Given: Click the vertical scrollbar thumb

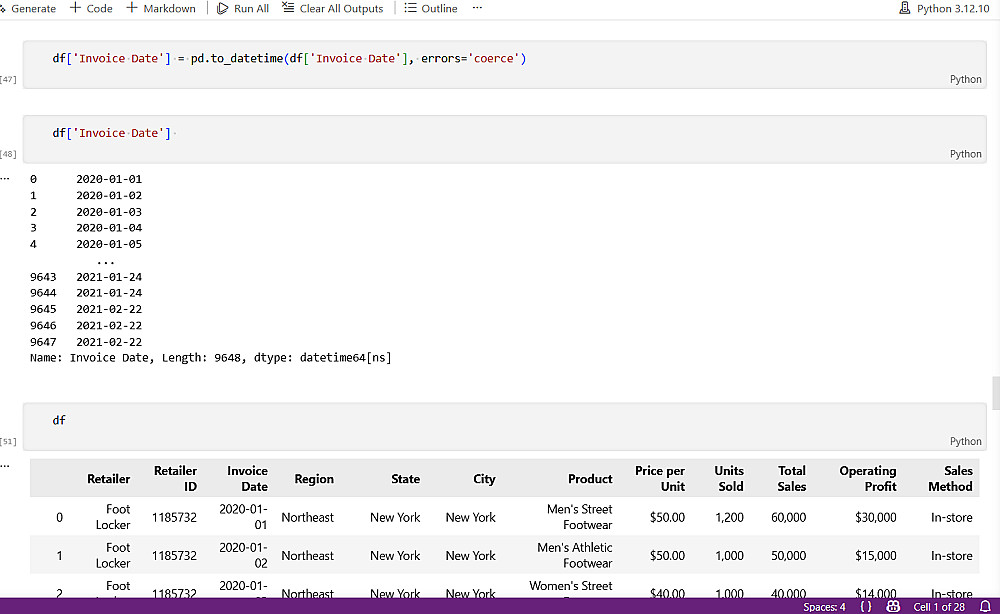Looking at the screenshot, I should (x=995, y=393).
